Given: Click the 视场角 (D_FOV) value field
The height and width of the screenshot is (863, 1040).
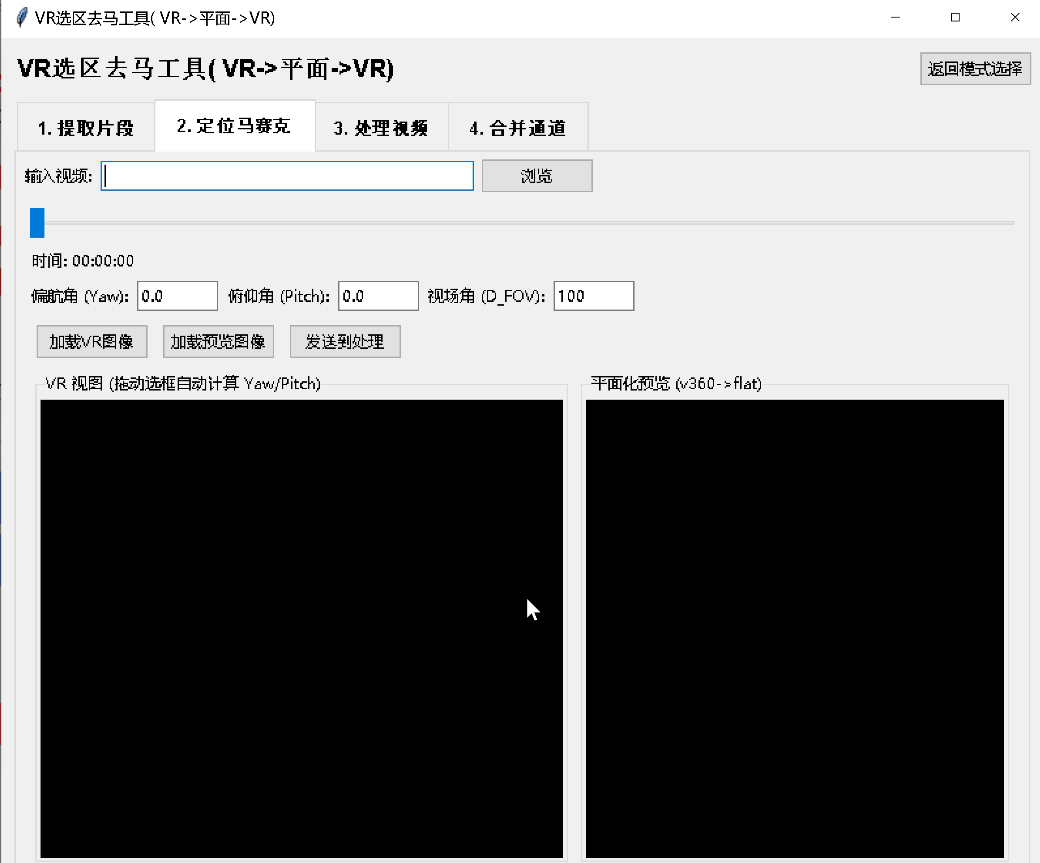Looking at the screenshot, I should pos(594,296).
